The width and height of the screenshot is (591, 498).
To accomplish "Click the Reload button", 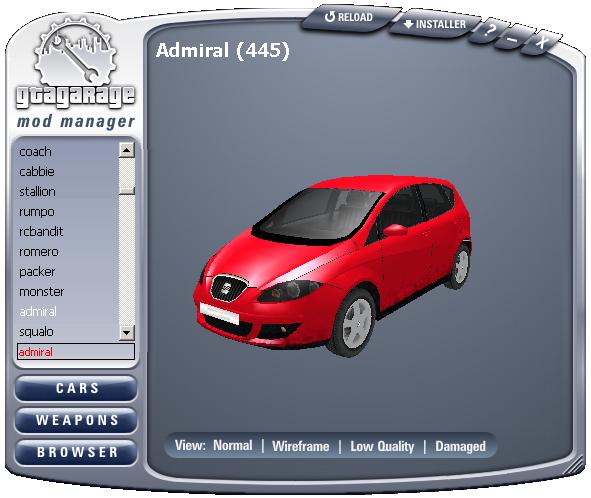I will (x=348, y=18).
